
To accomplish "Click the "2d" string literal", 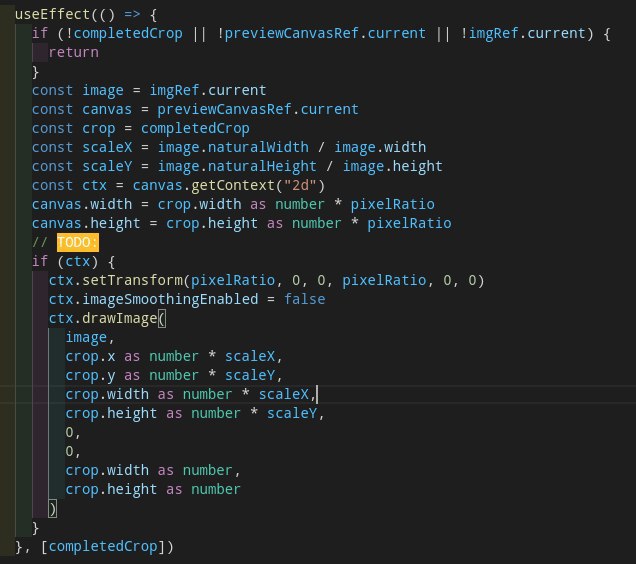I will point(300,185).
